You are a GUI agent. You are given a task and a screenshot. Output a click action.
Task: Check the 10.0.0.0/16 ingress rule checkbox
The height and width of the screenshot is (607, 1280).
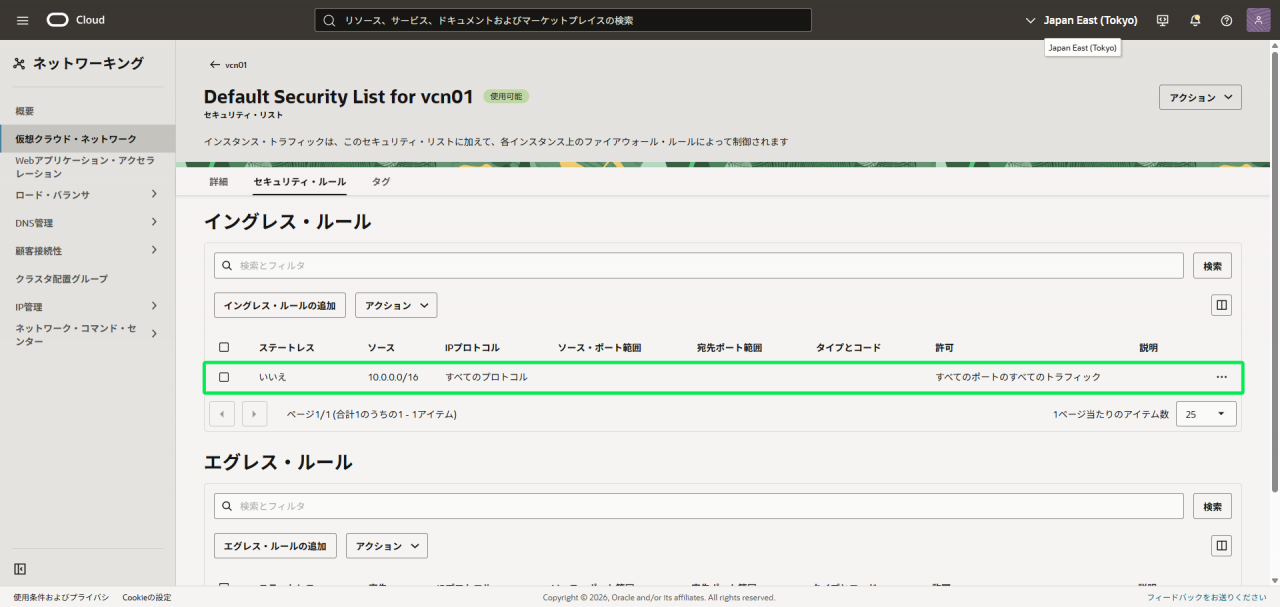coord(224,377)
